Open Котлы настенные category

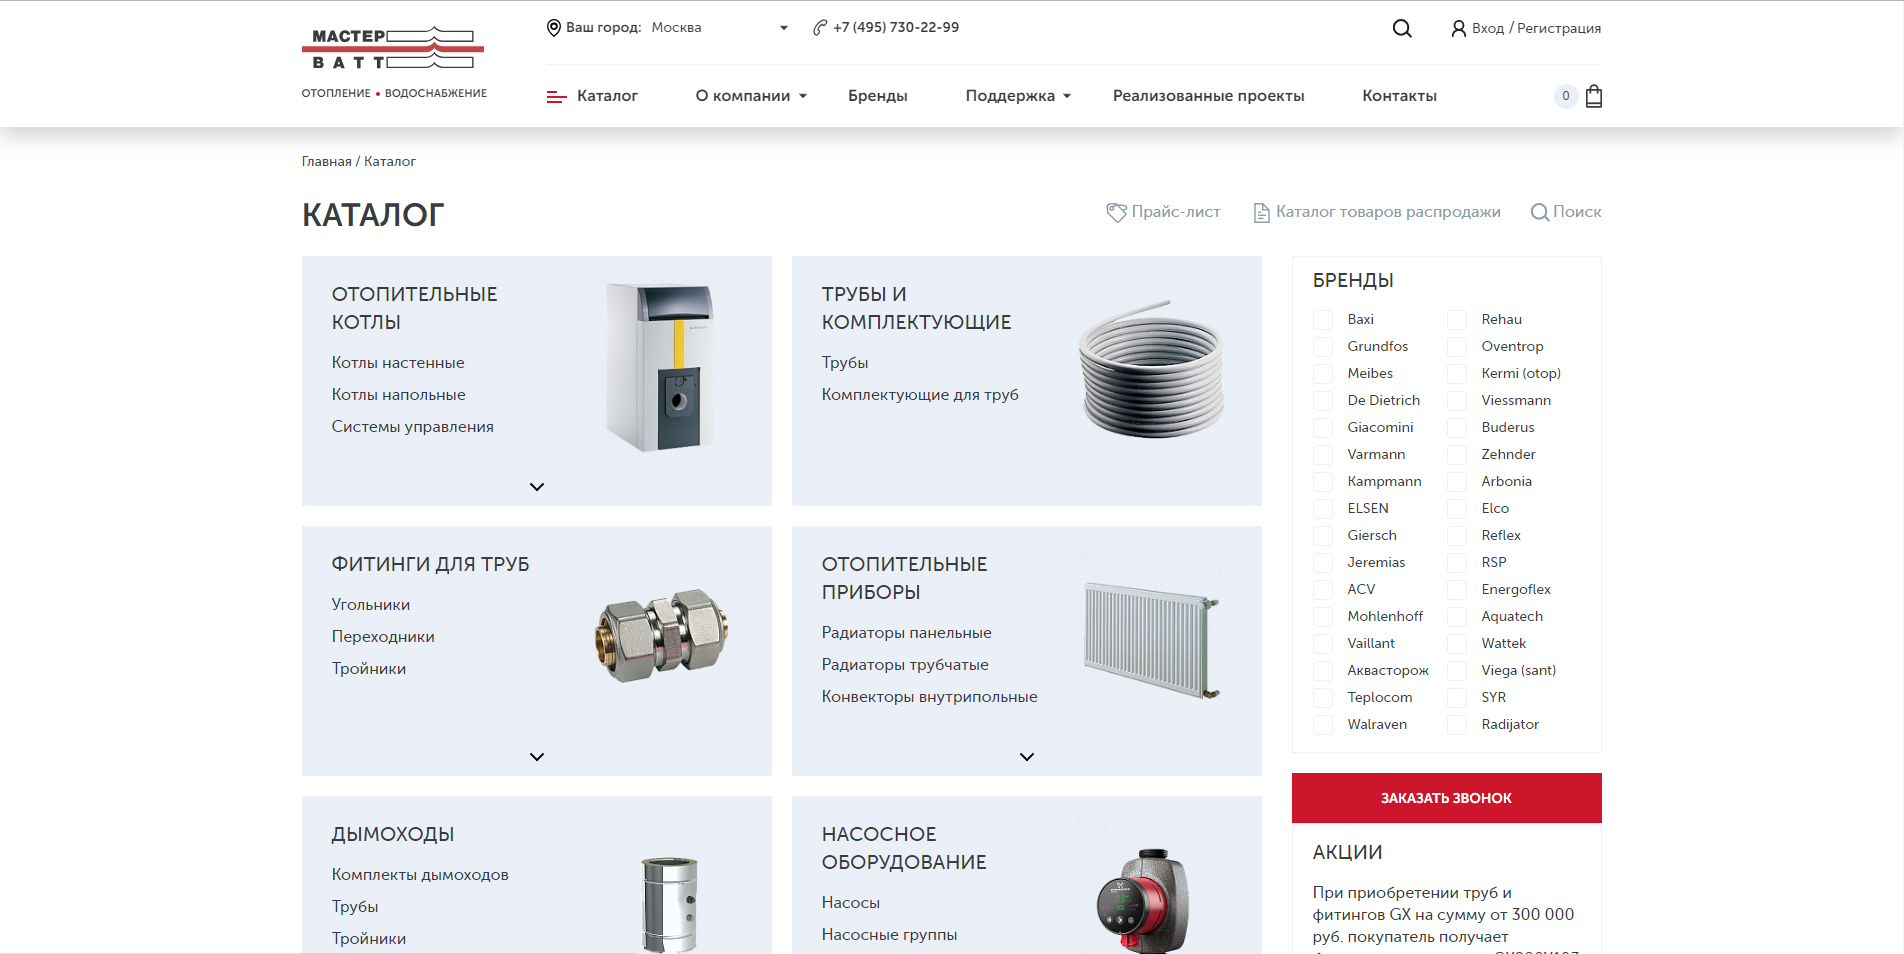(x=398, y=363)
